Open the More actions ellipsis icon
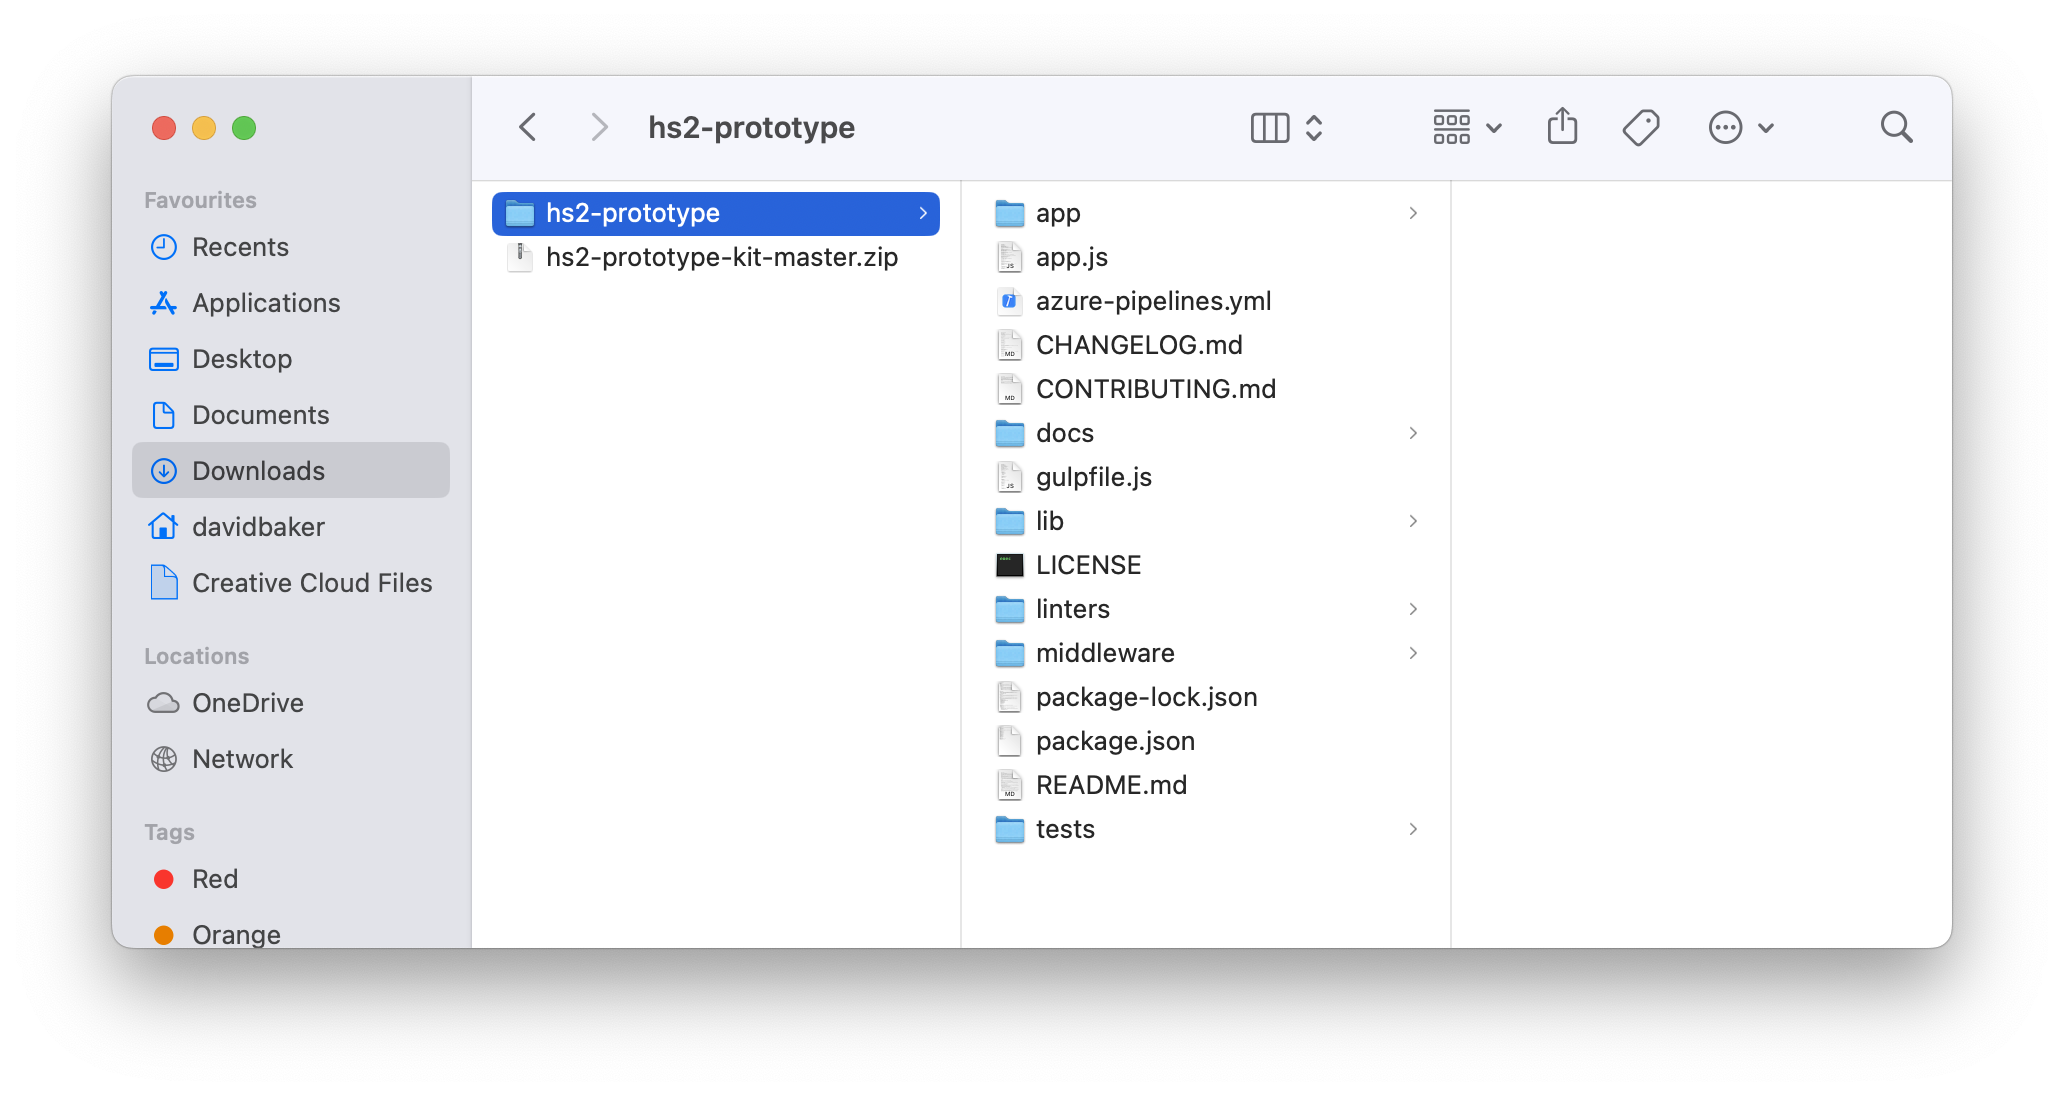This screenshot has height=1096, width=2064. pyautogui.click(x=1726, y=127)
